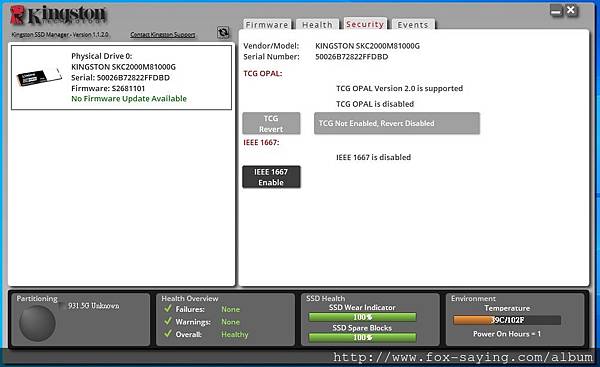Click the 'Healthy' overall status

point(235,334)
